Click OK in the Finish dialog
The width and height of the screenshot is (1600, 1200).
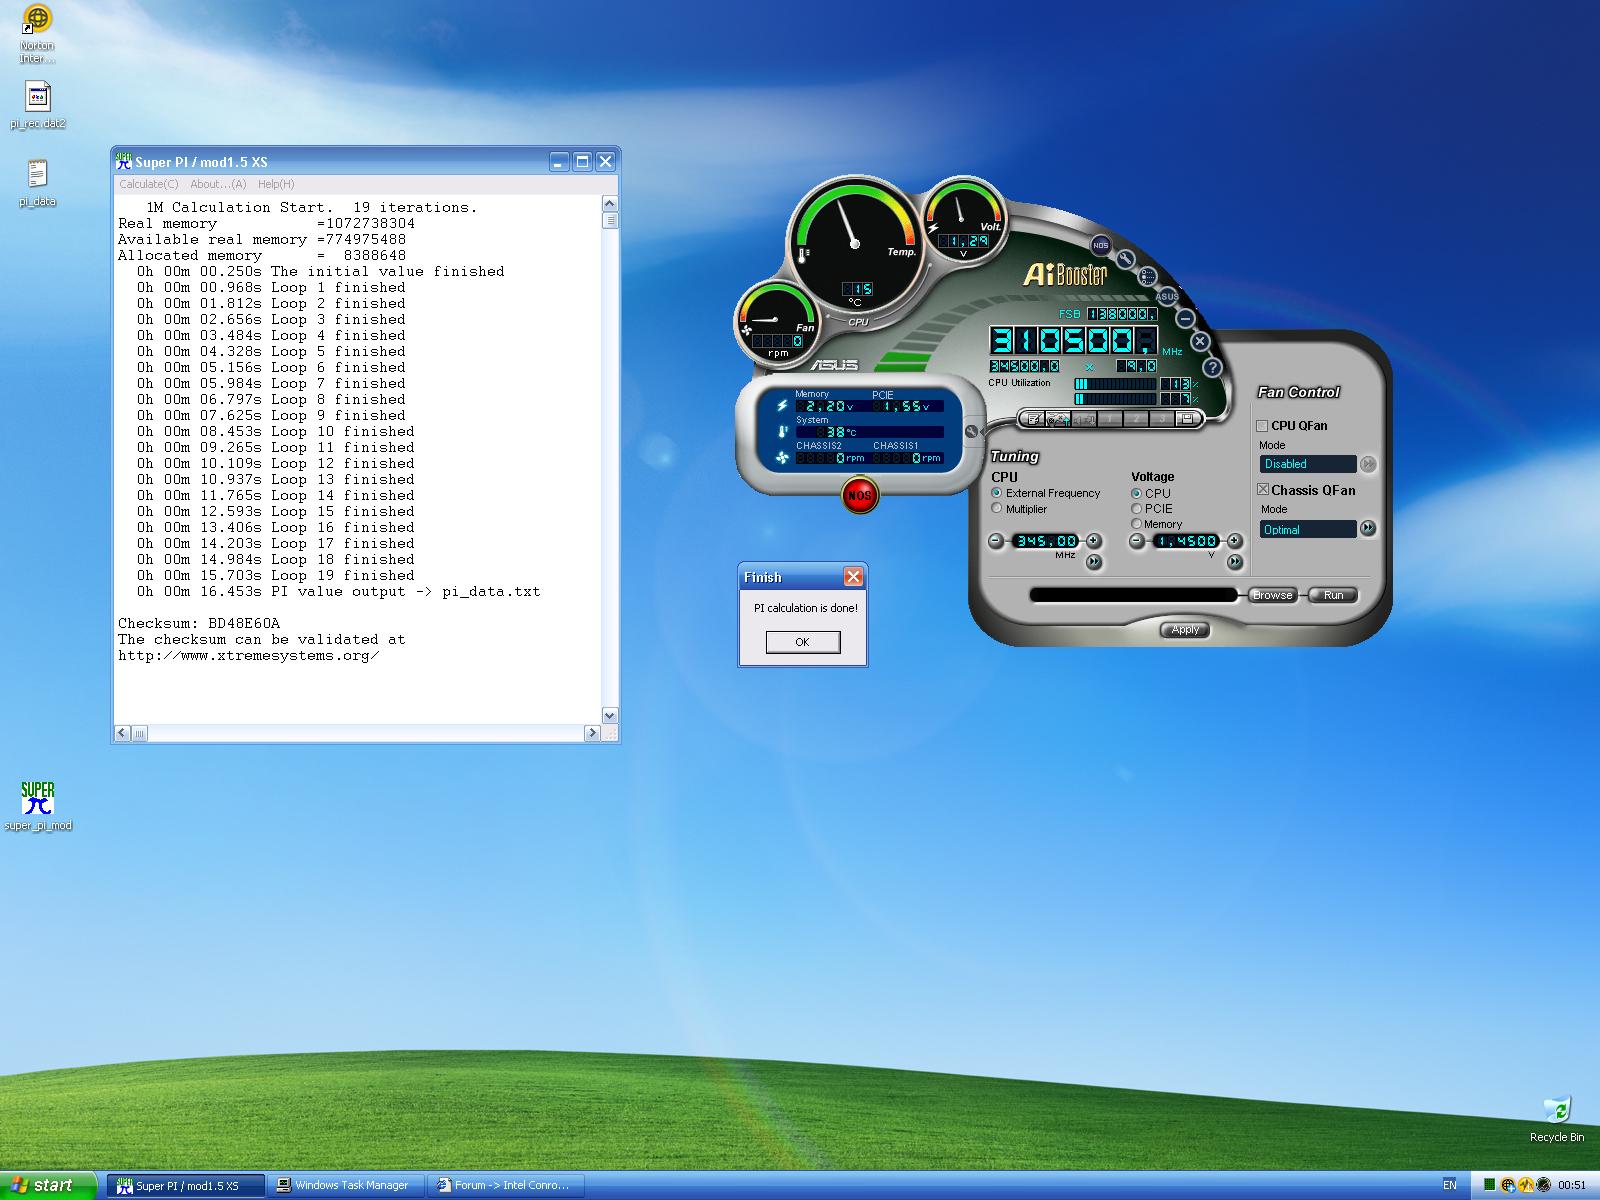point(802,642)
